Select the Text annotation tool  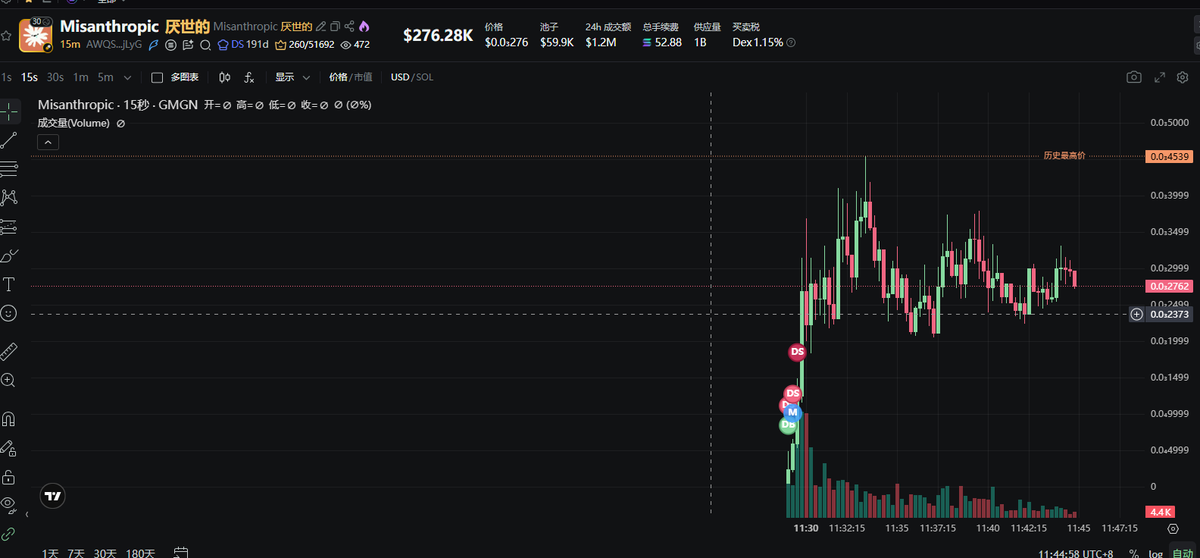(9, 284)
